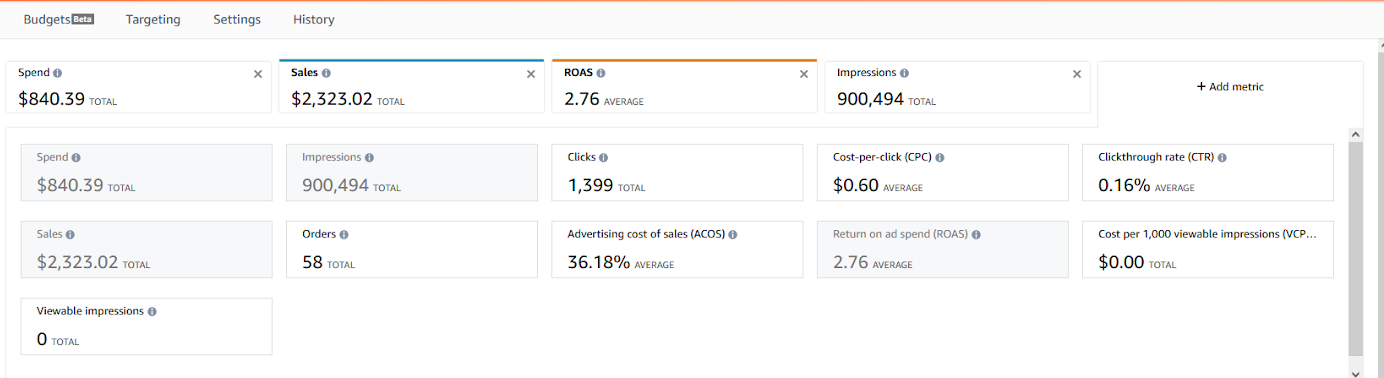Image resolution: width=1384 pixels, height=378 pixels.
Task: Select the Cost-per-click (CPC) metric card
Action: [942, 173]
